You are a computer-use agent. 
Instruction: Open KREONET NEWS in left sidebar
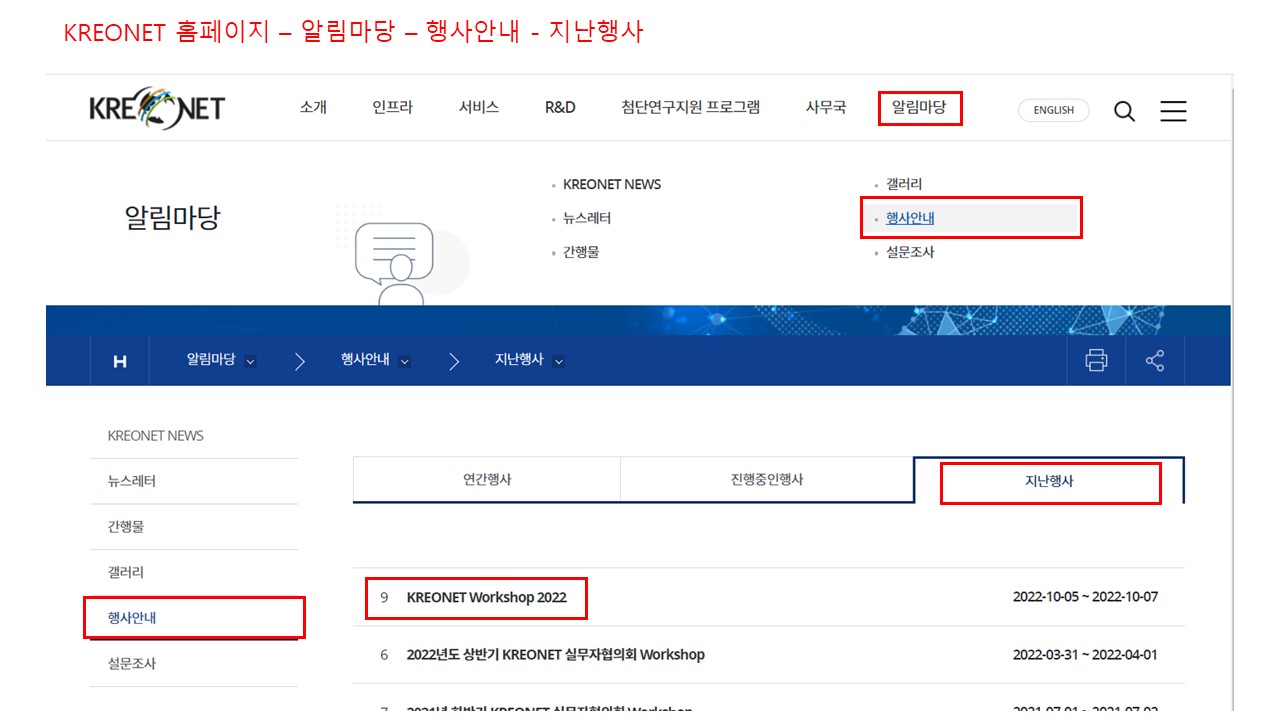pyautogui.click(x=155, y=436)
